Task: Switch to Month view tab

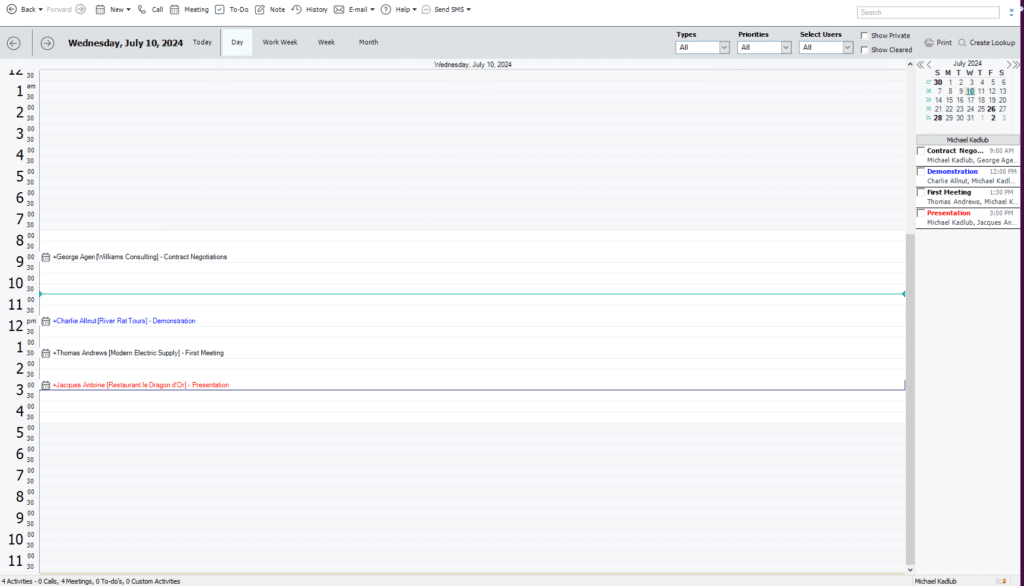Action: pos(368,42)
